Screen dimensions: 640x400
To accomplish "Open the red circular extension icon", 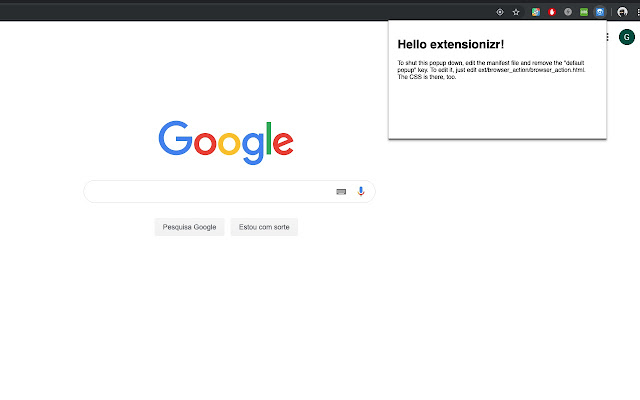I will click(x=552, y=12).
